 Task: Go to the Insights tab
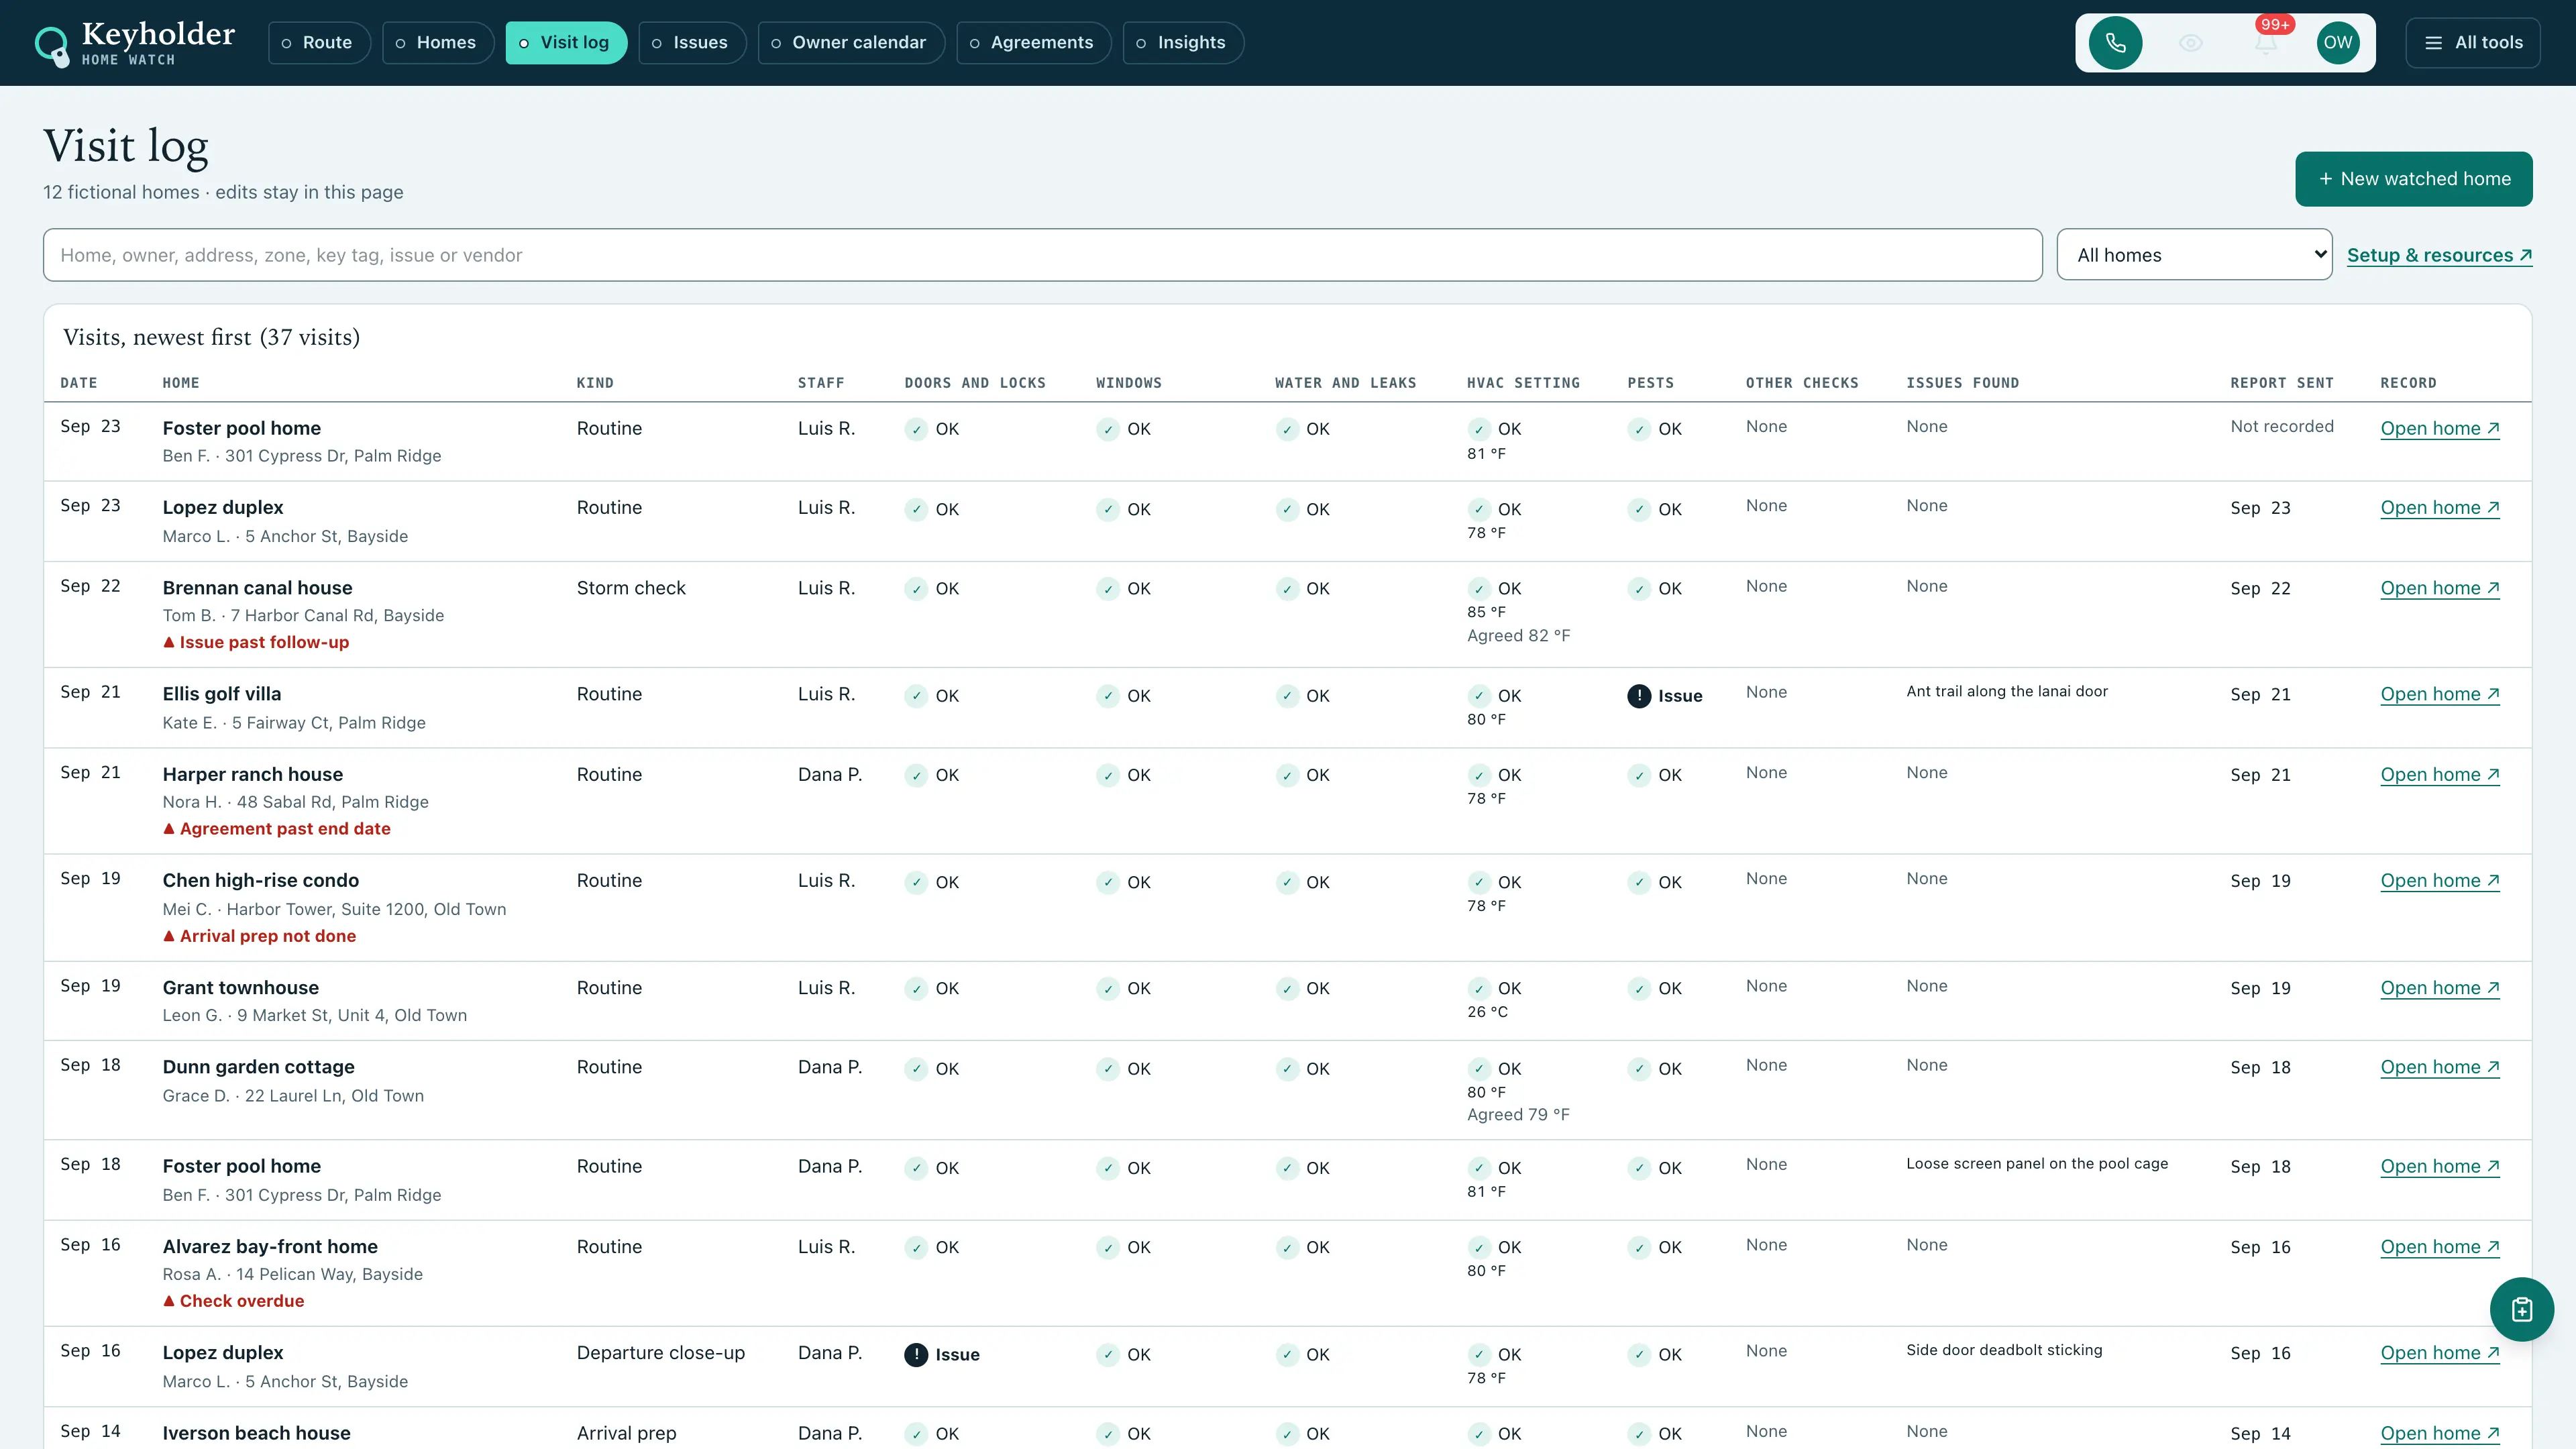click(x=1183, y=43)
